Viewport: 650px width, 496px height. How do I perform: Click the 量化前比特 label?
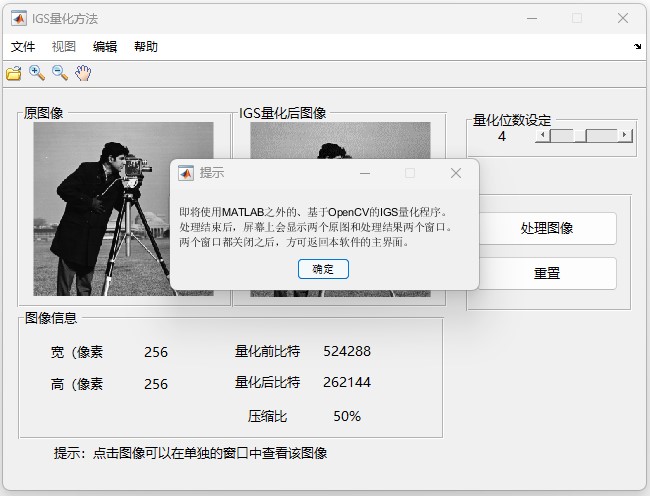click(x=267, y=351)
